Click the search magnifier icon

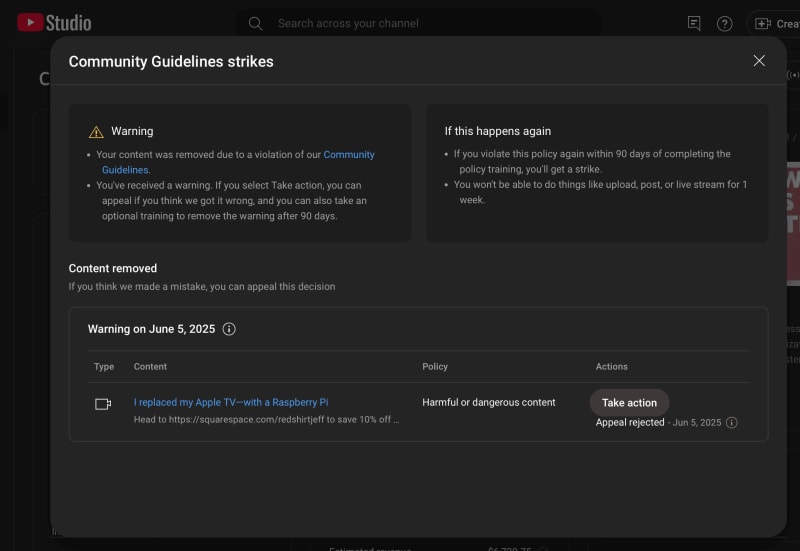pyautogui.click(x=256, y=23)
